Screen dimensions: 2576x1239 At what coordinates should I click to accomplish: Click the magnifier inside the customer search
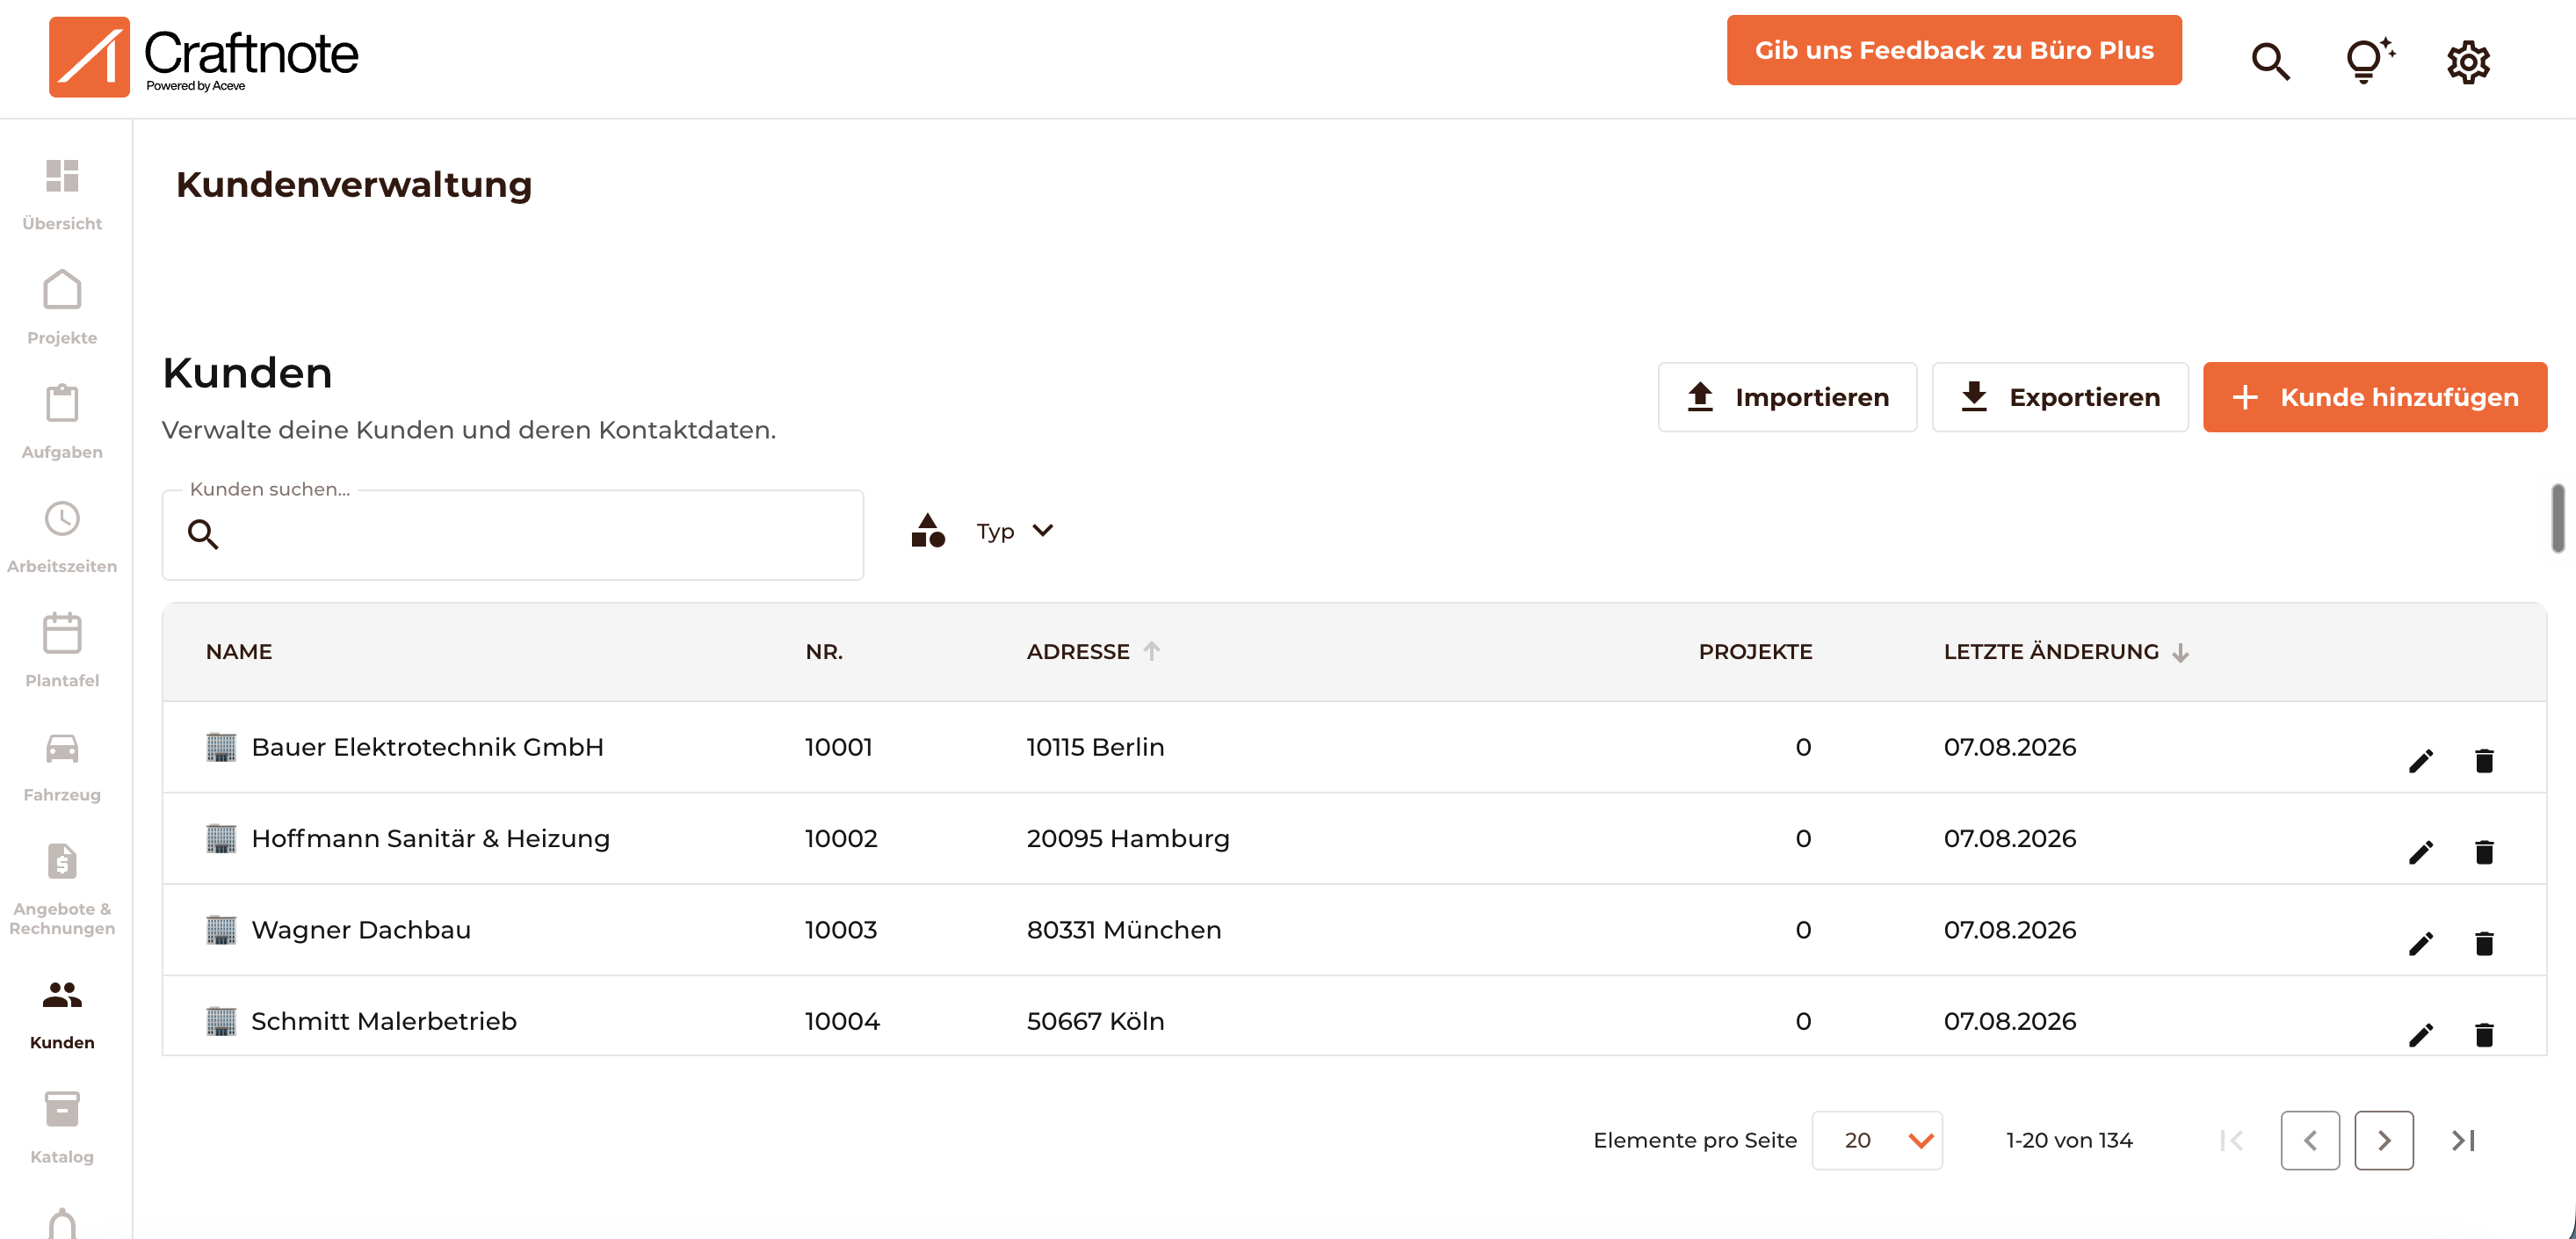click(203, 534)
